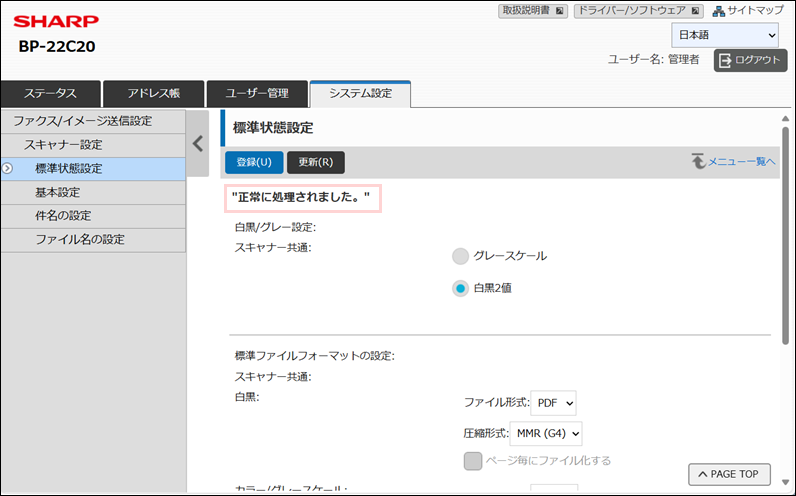Open the ユーザー管理 tab
Image resolution: width=796 pixels, height=496 pixels.
256,94
